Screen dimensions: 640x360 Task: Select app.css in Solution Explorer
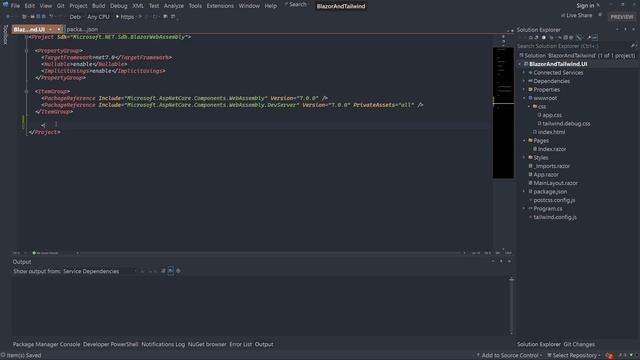pyautogui.click(x=552, y=115)
